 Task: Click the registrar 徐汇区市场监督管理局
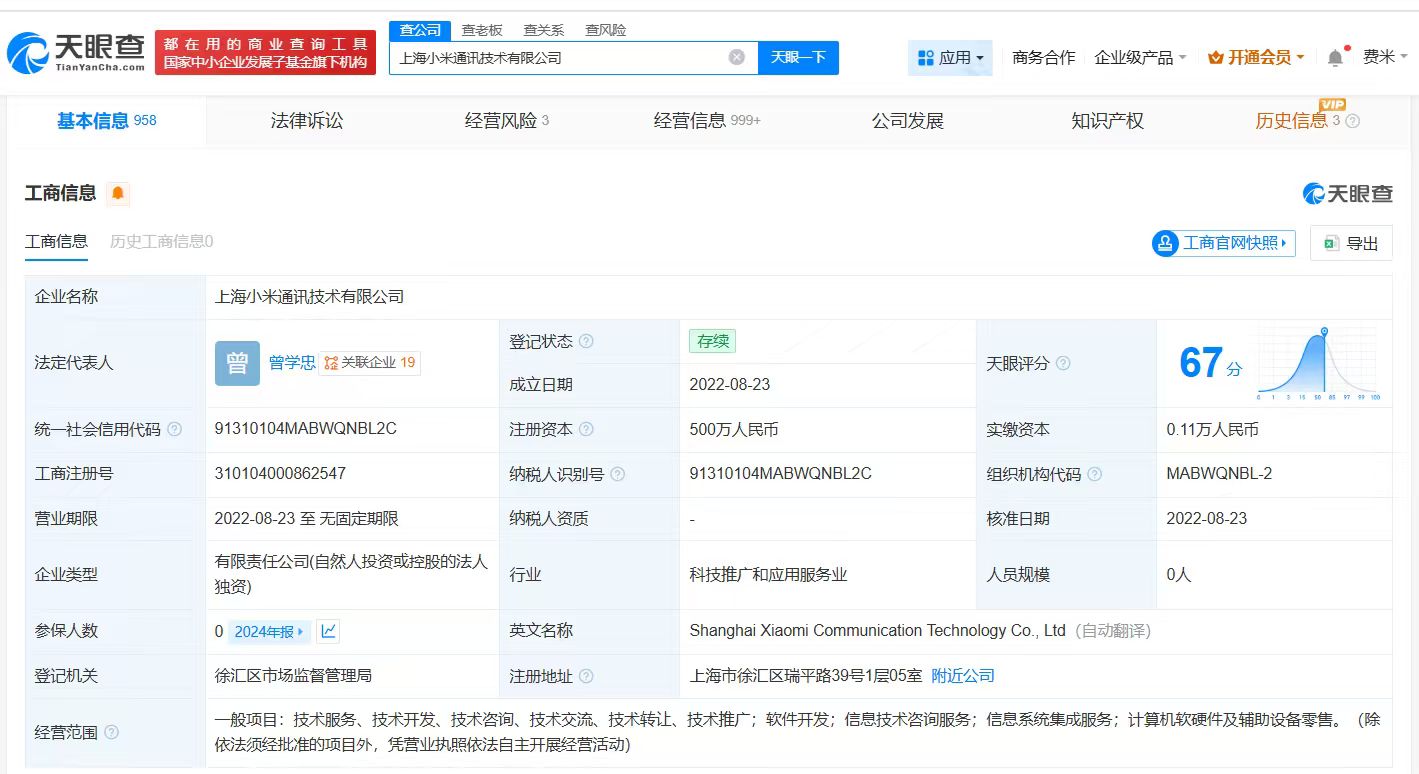point(293,676)
